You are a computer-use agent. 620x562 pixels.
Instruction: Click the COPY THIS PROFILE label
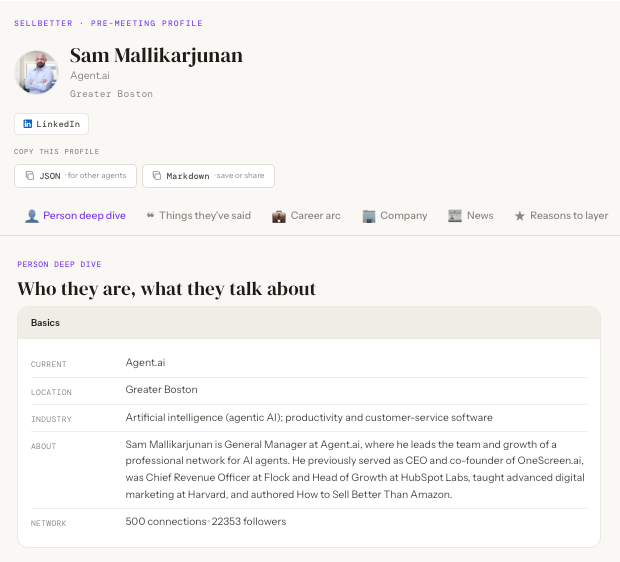57,151
